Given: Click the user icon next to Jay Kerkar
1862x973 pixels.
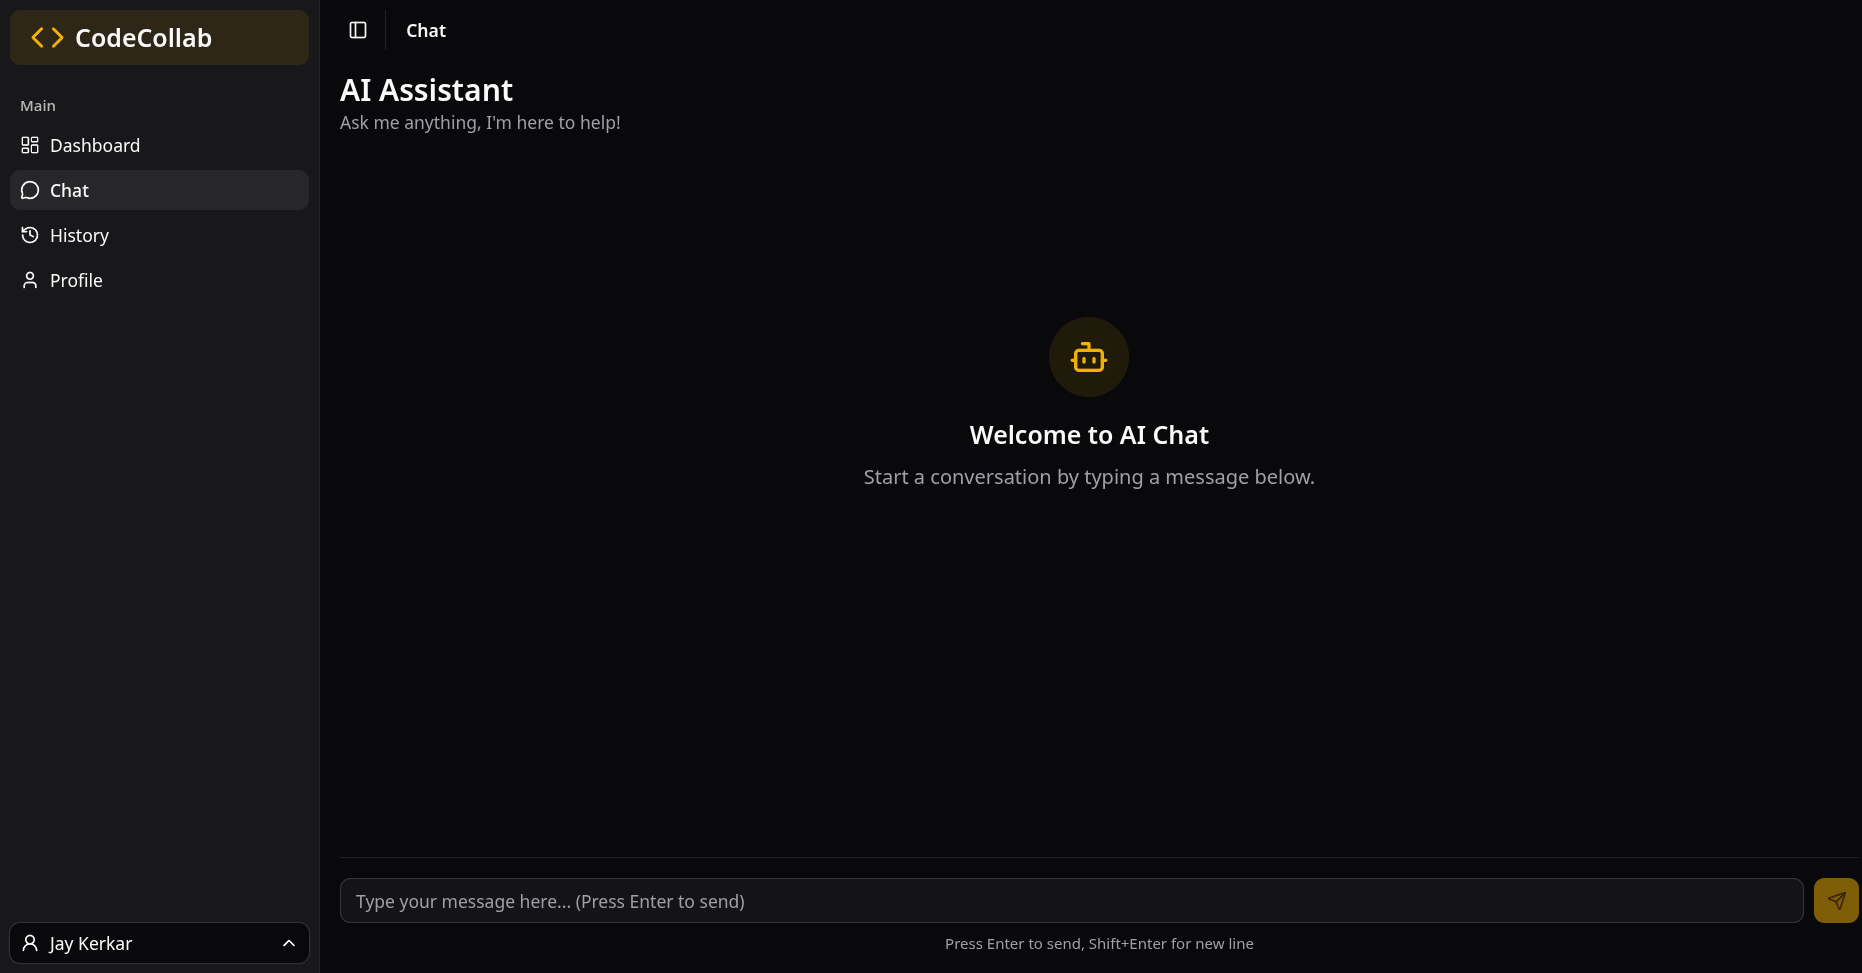Looking at the screenshot, I should point(29,942).
